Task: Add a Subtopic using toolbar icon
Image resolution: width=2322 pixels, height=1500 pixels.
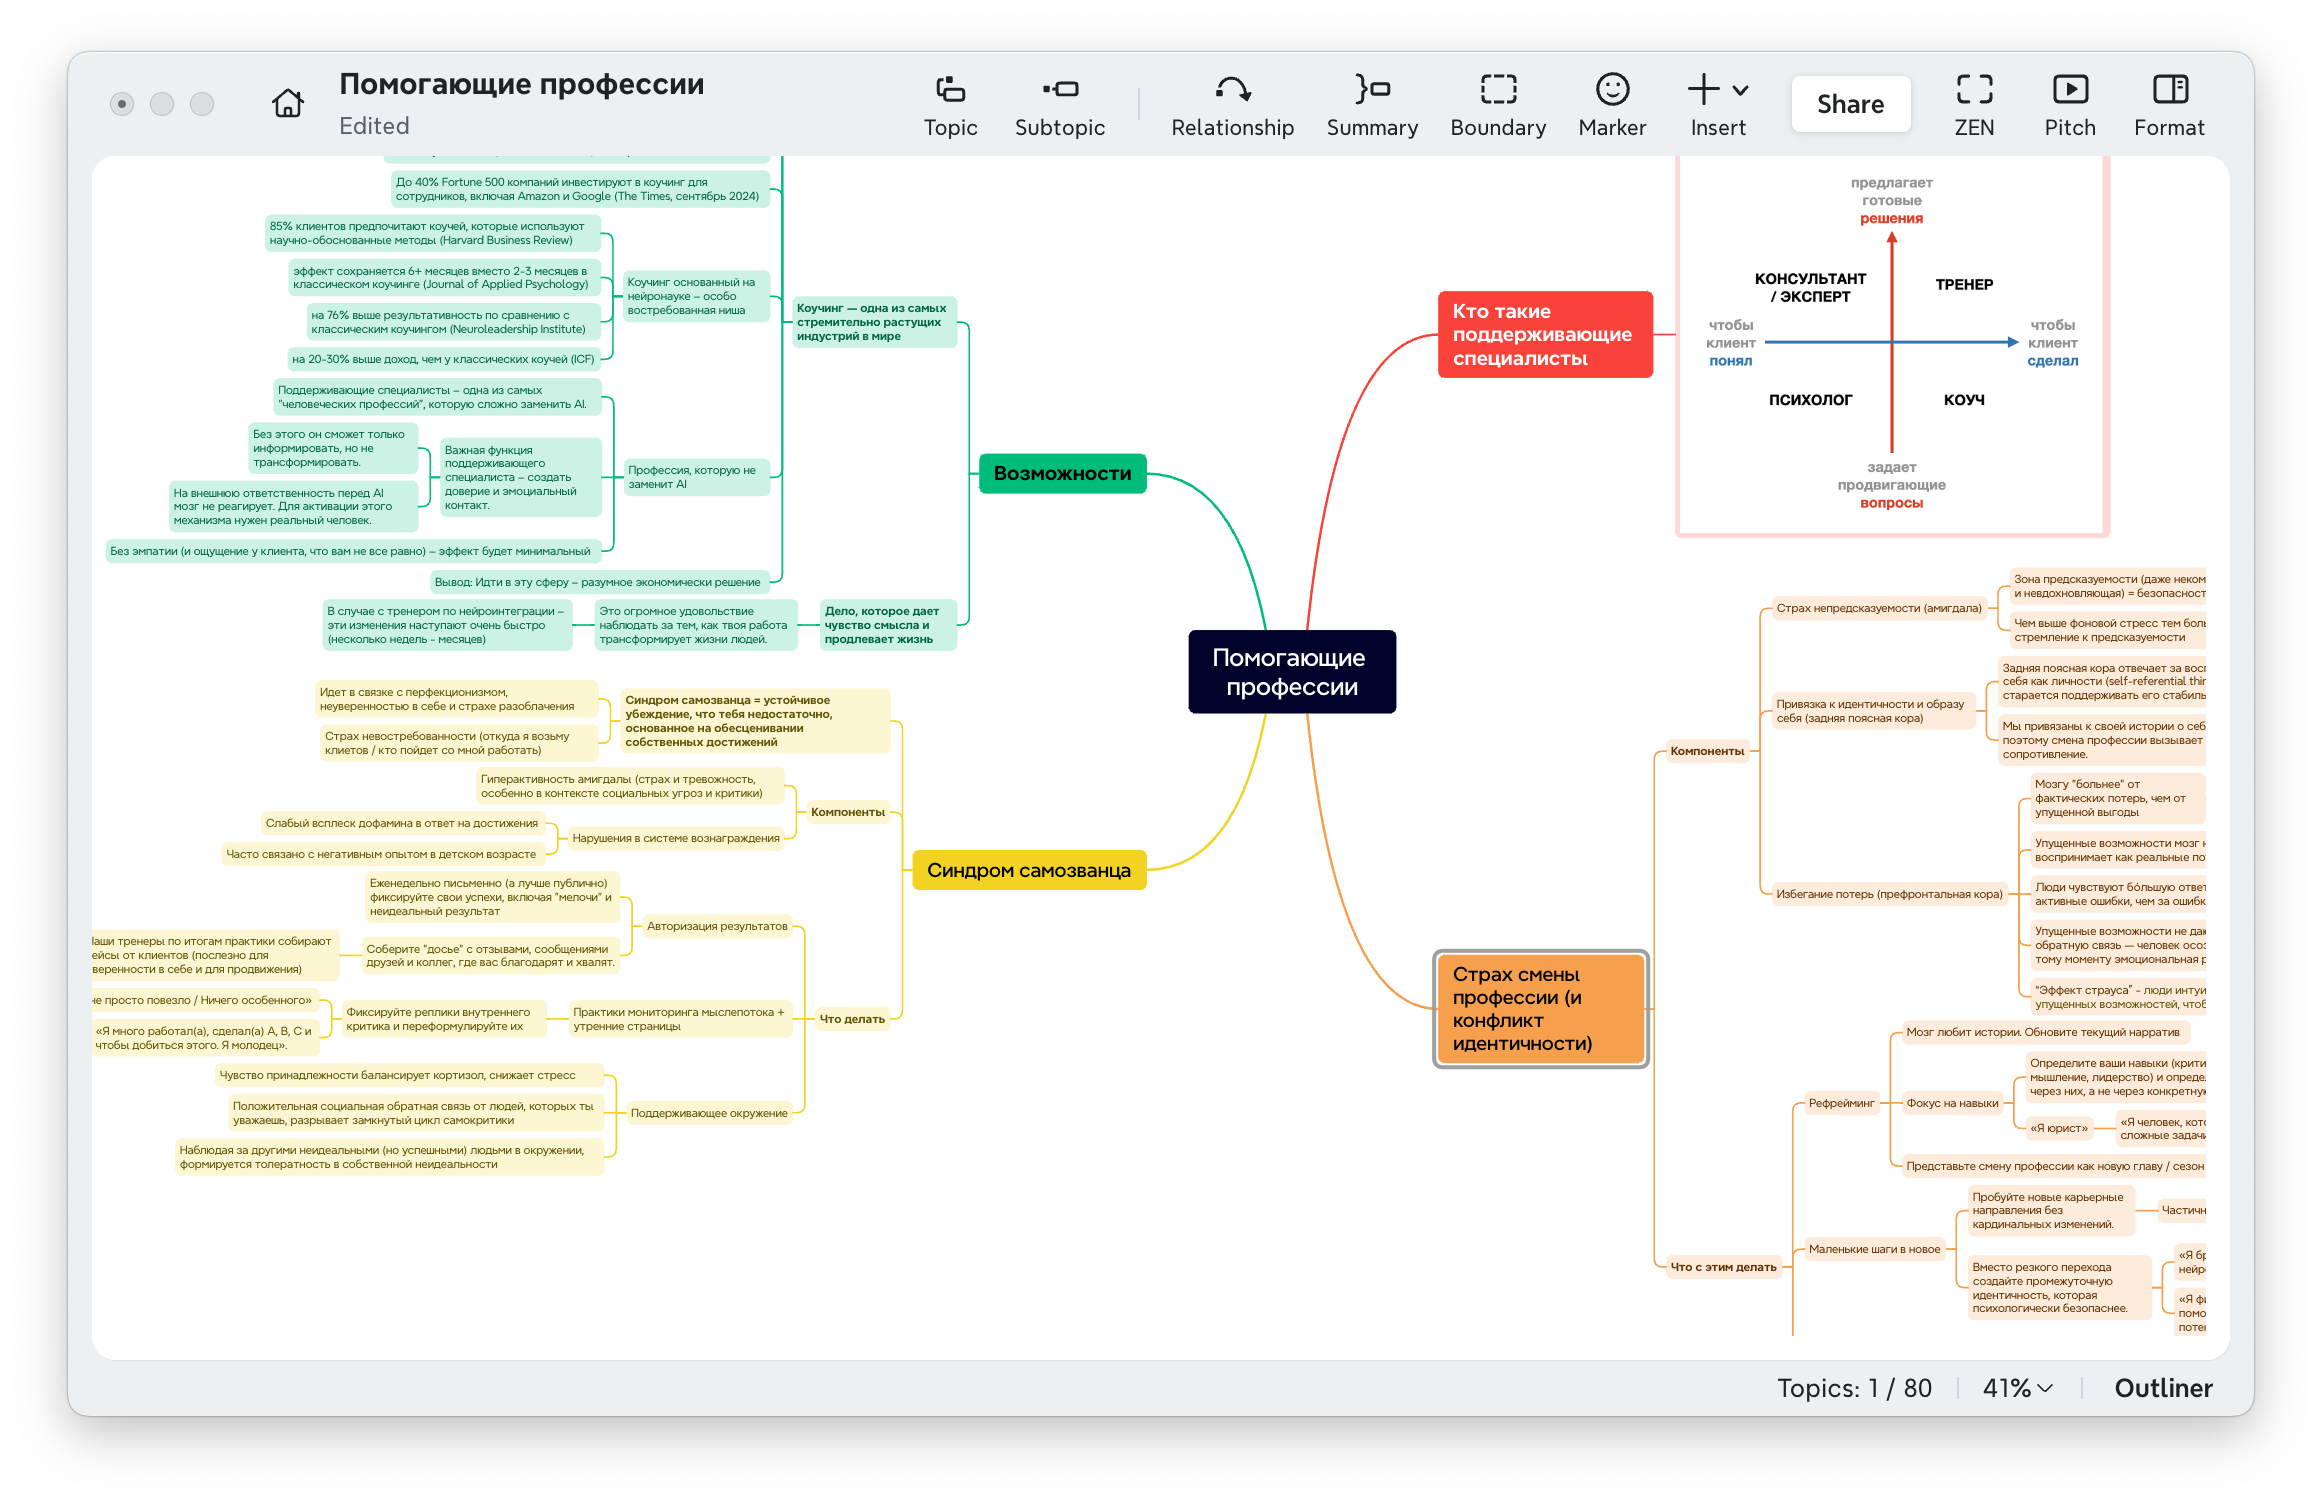Action: [x=1059, y=90]
